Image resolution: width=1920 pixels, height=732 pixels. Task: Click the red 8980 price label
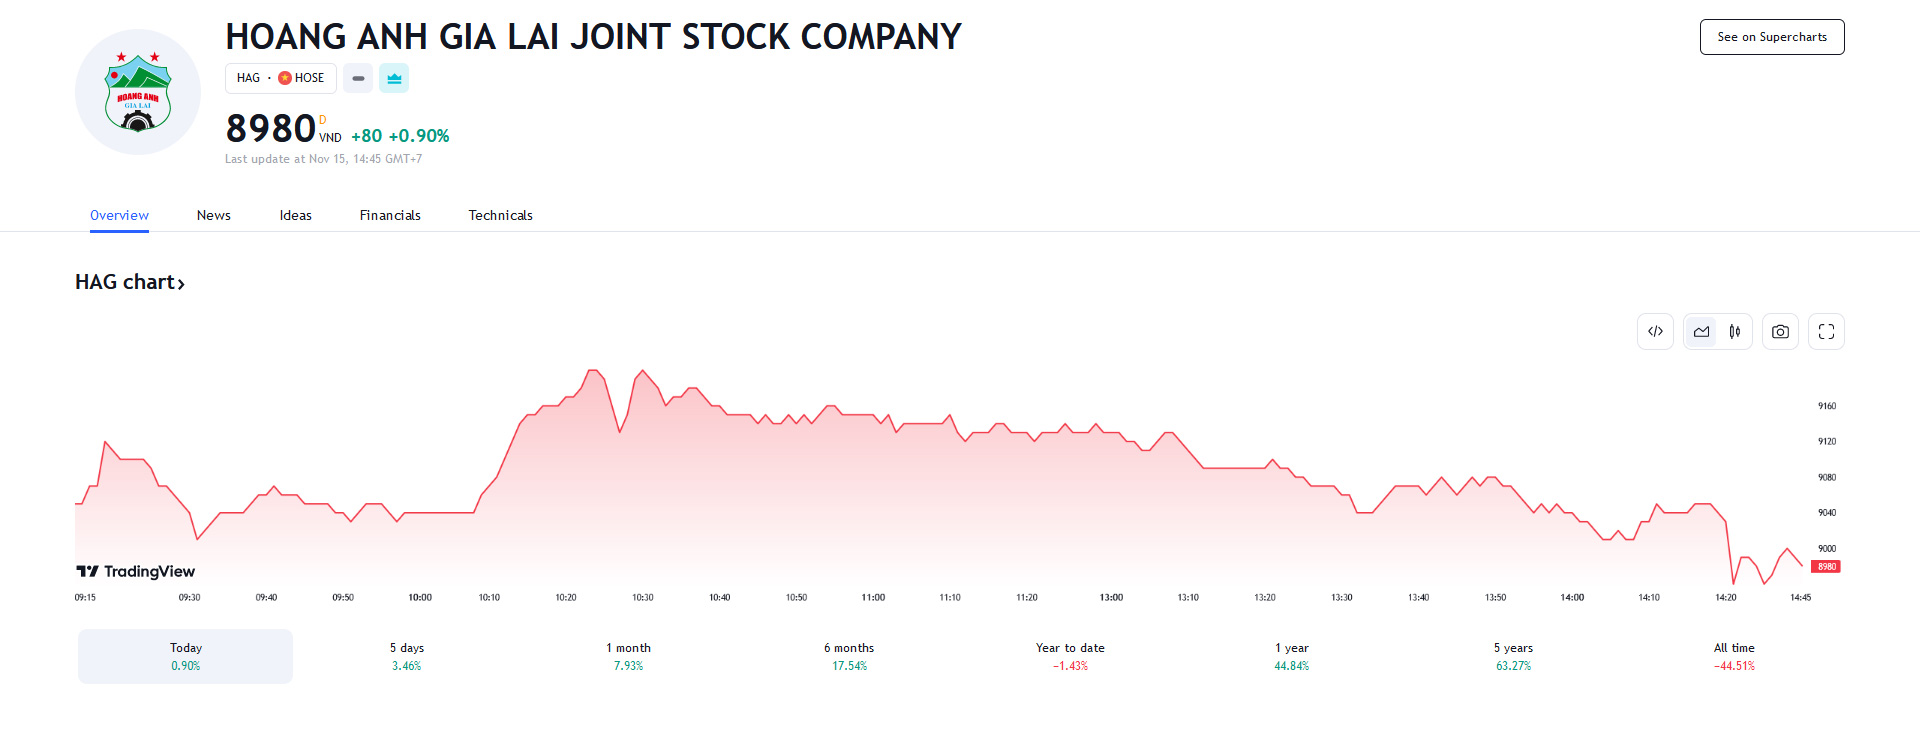1826,567
